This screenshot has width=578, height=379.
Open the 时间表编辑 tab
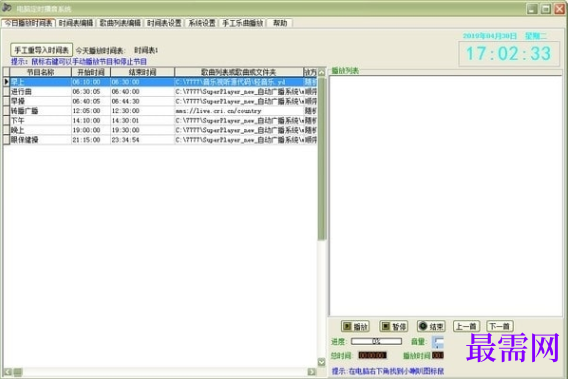point(76,23)
